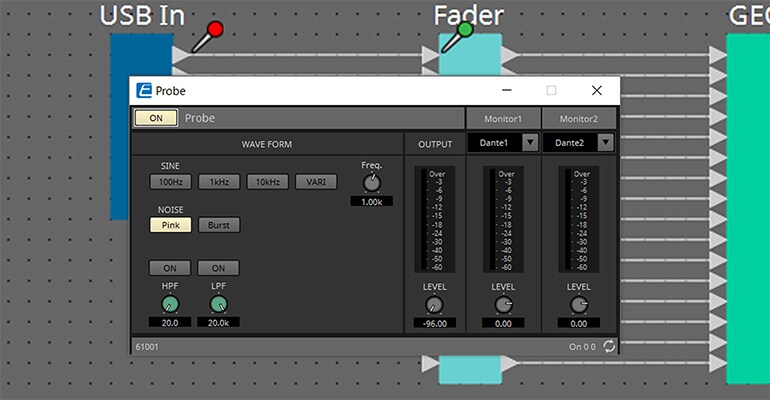Select the 1kHz sine waveform button
The width and height of the screenshot is (770, 400).
(x=219, y=182)
